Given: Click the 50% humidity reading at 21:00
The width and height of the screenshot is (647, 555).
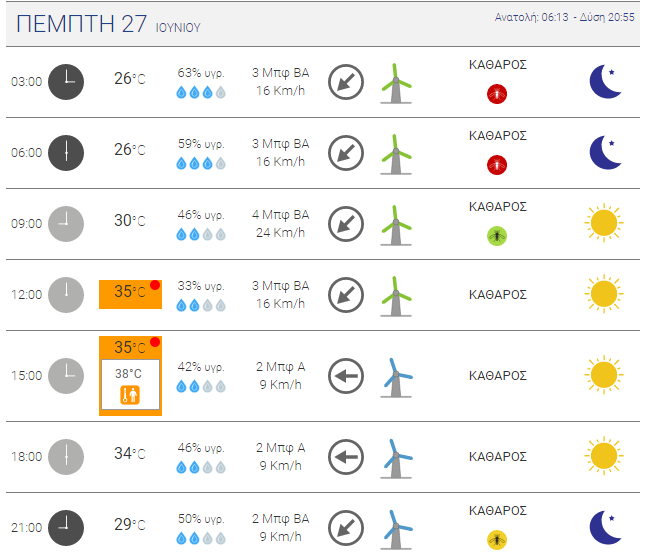Looking at the screenshot, I should (201, 519).
